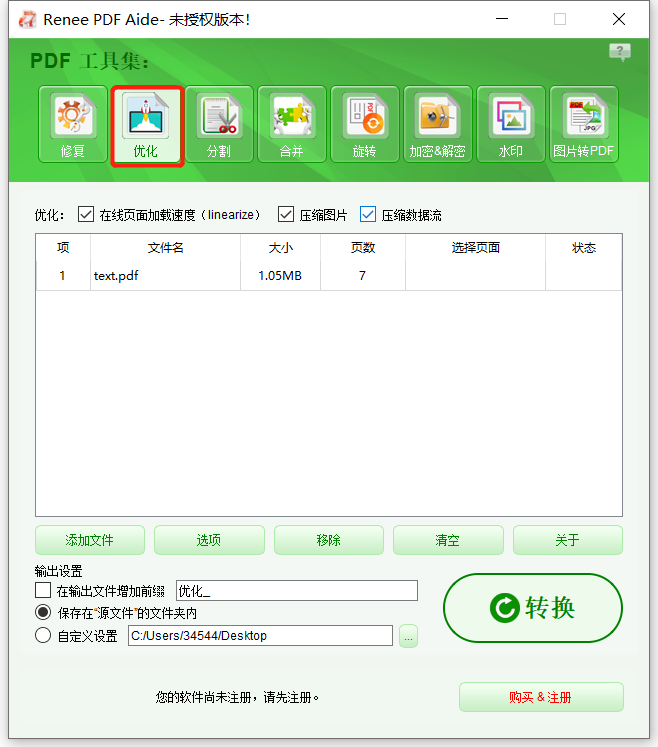Enable 在输出文件增加前缀 checkbox

tap(43, 590)
